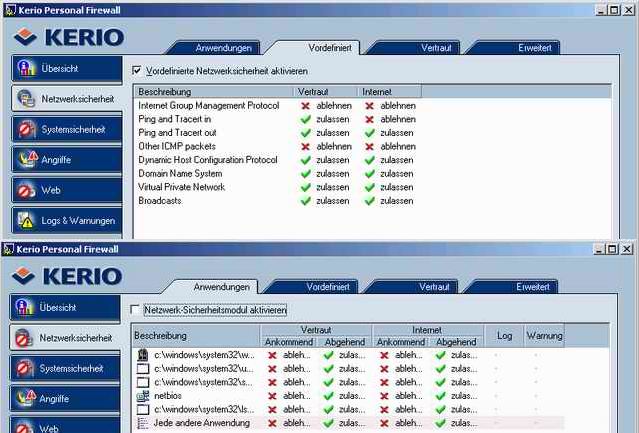Viewport: 639px width, 433px height.
Task: Click Vertraut Ankommend column header
Action: pyautogui.click(x=289, y=342)
